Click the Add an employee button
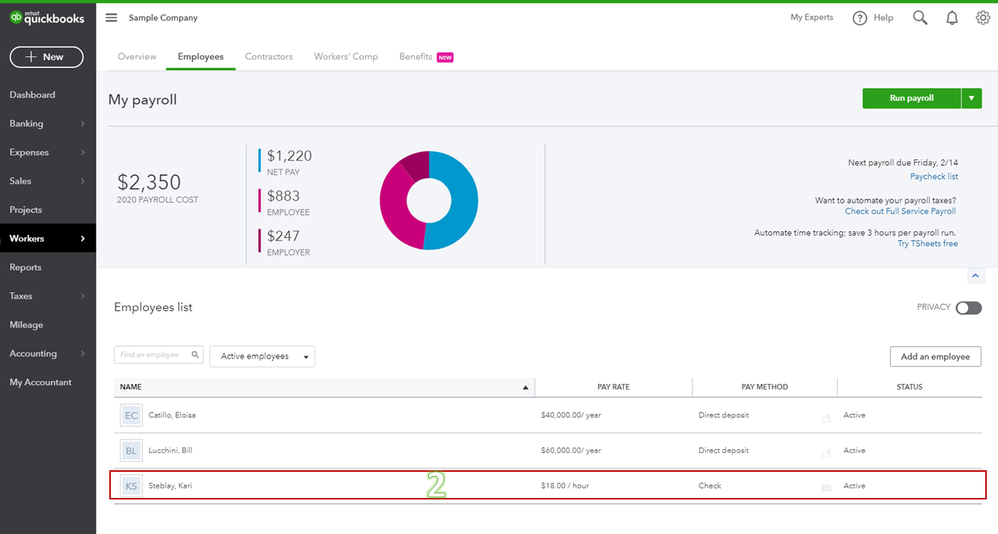Viewport: 998px width, 534px height. [x=935, y=356]
